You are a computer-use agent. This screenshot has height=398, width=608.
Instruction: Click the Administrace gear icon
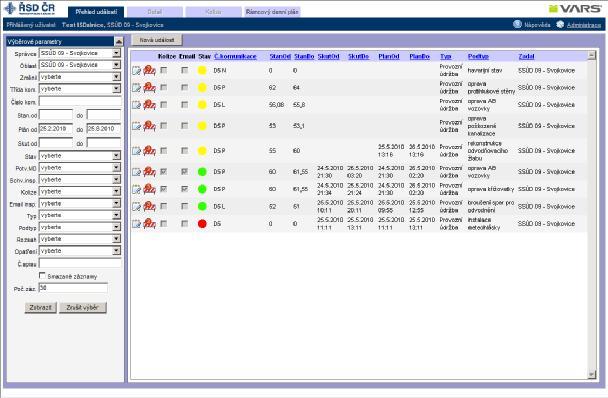tap(560, 24)
